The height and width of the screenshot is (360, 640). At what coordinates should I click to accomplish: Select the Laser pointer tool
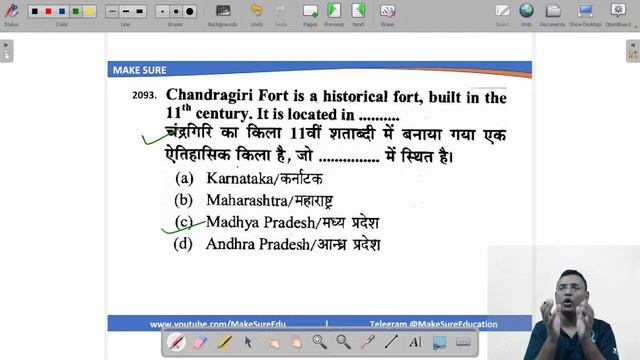tap(367, 342)
